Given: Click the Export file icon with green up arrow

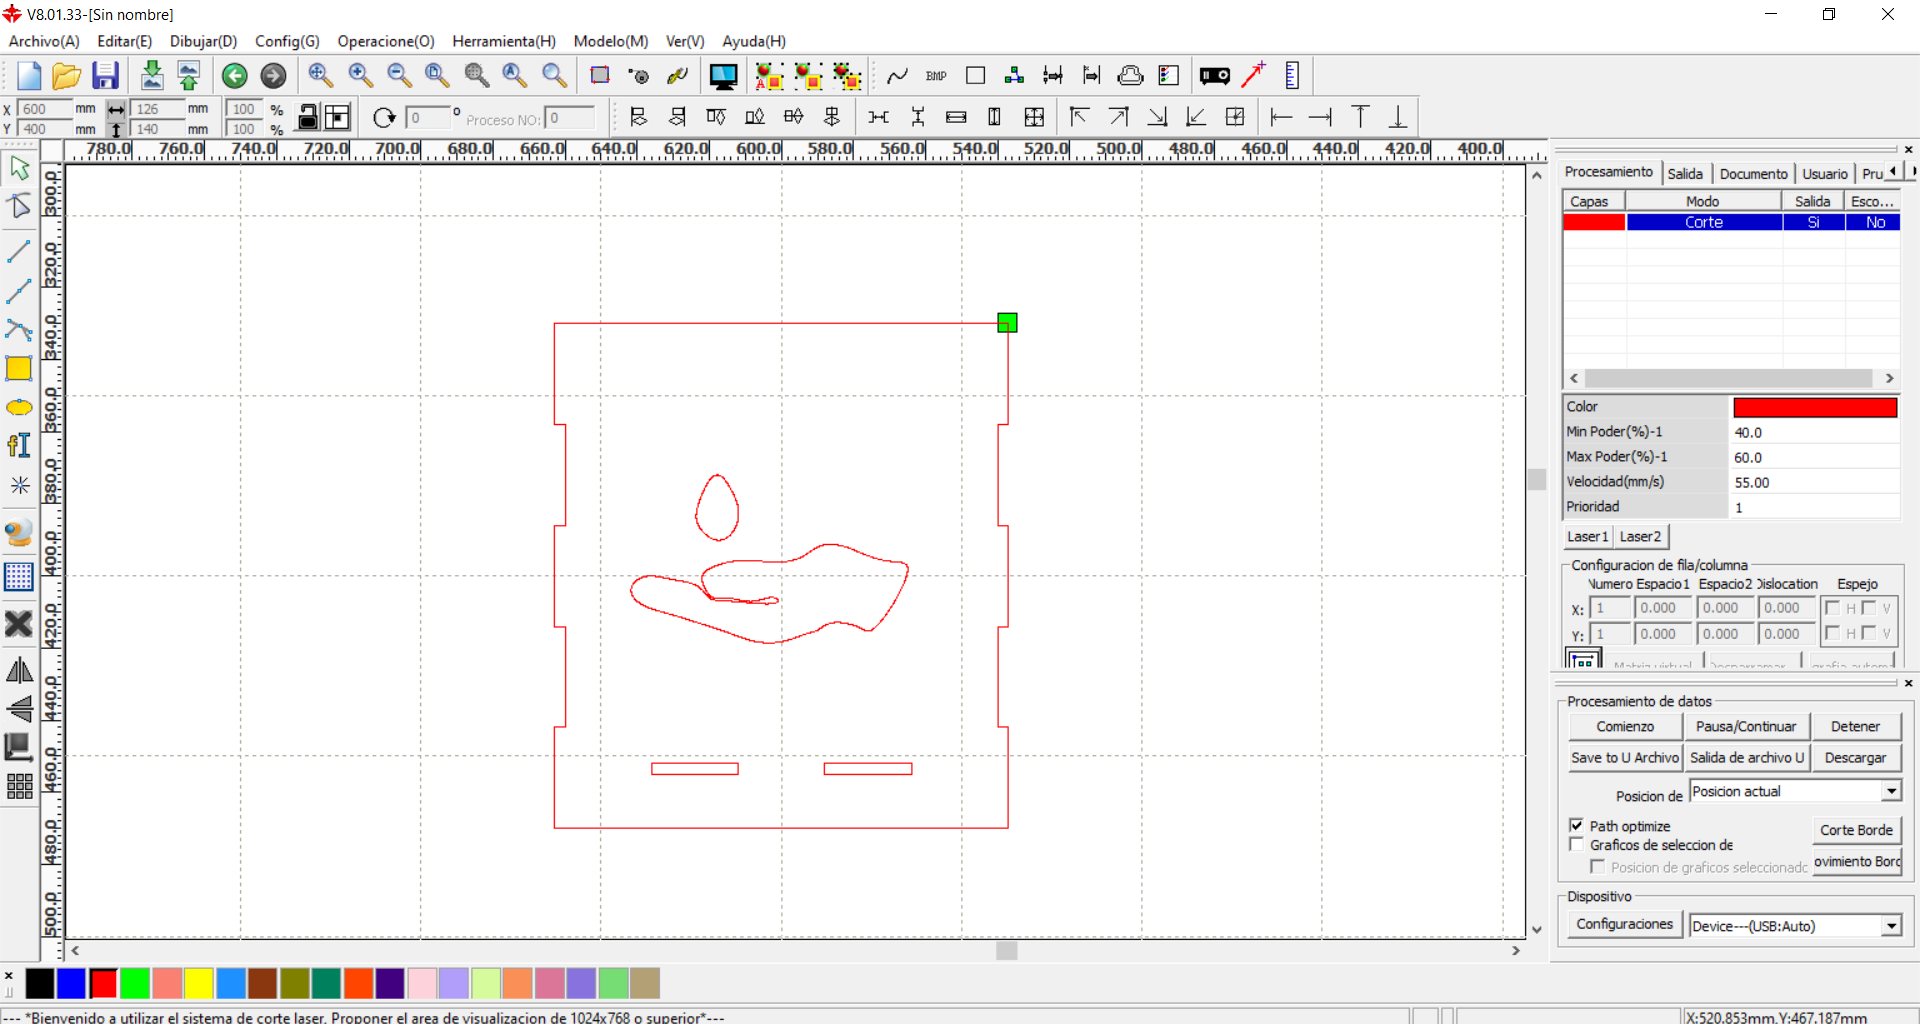Looking at the screenshot, I should pos(188,76).
